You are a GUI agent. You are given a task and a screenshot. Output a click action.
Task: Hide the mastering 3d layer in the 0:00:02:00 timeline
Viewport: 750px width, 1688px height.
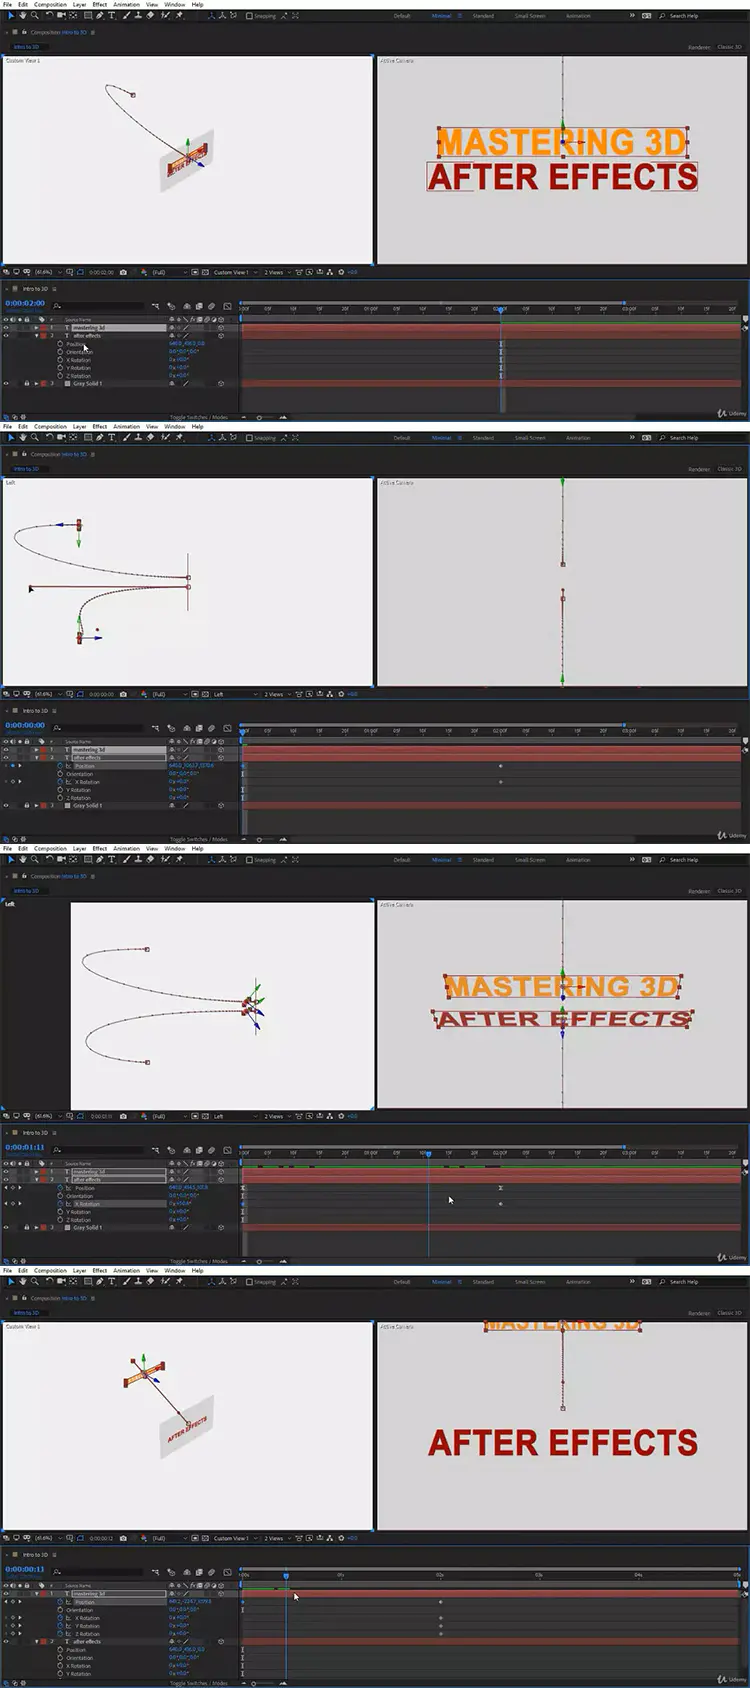pos(6,327)
